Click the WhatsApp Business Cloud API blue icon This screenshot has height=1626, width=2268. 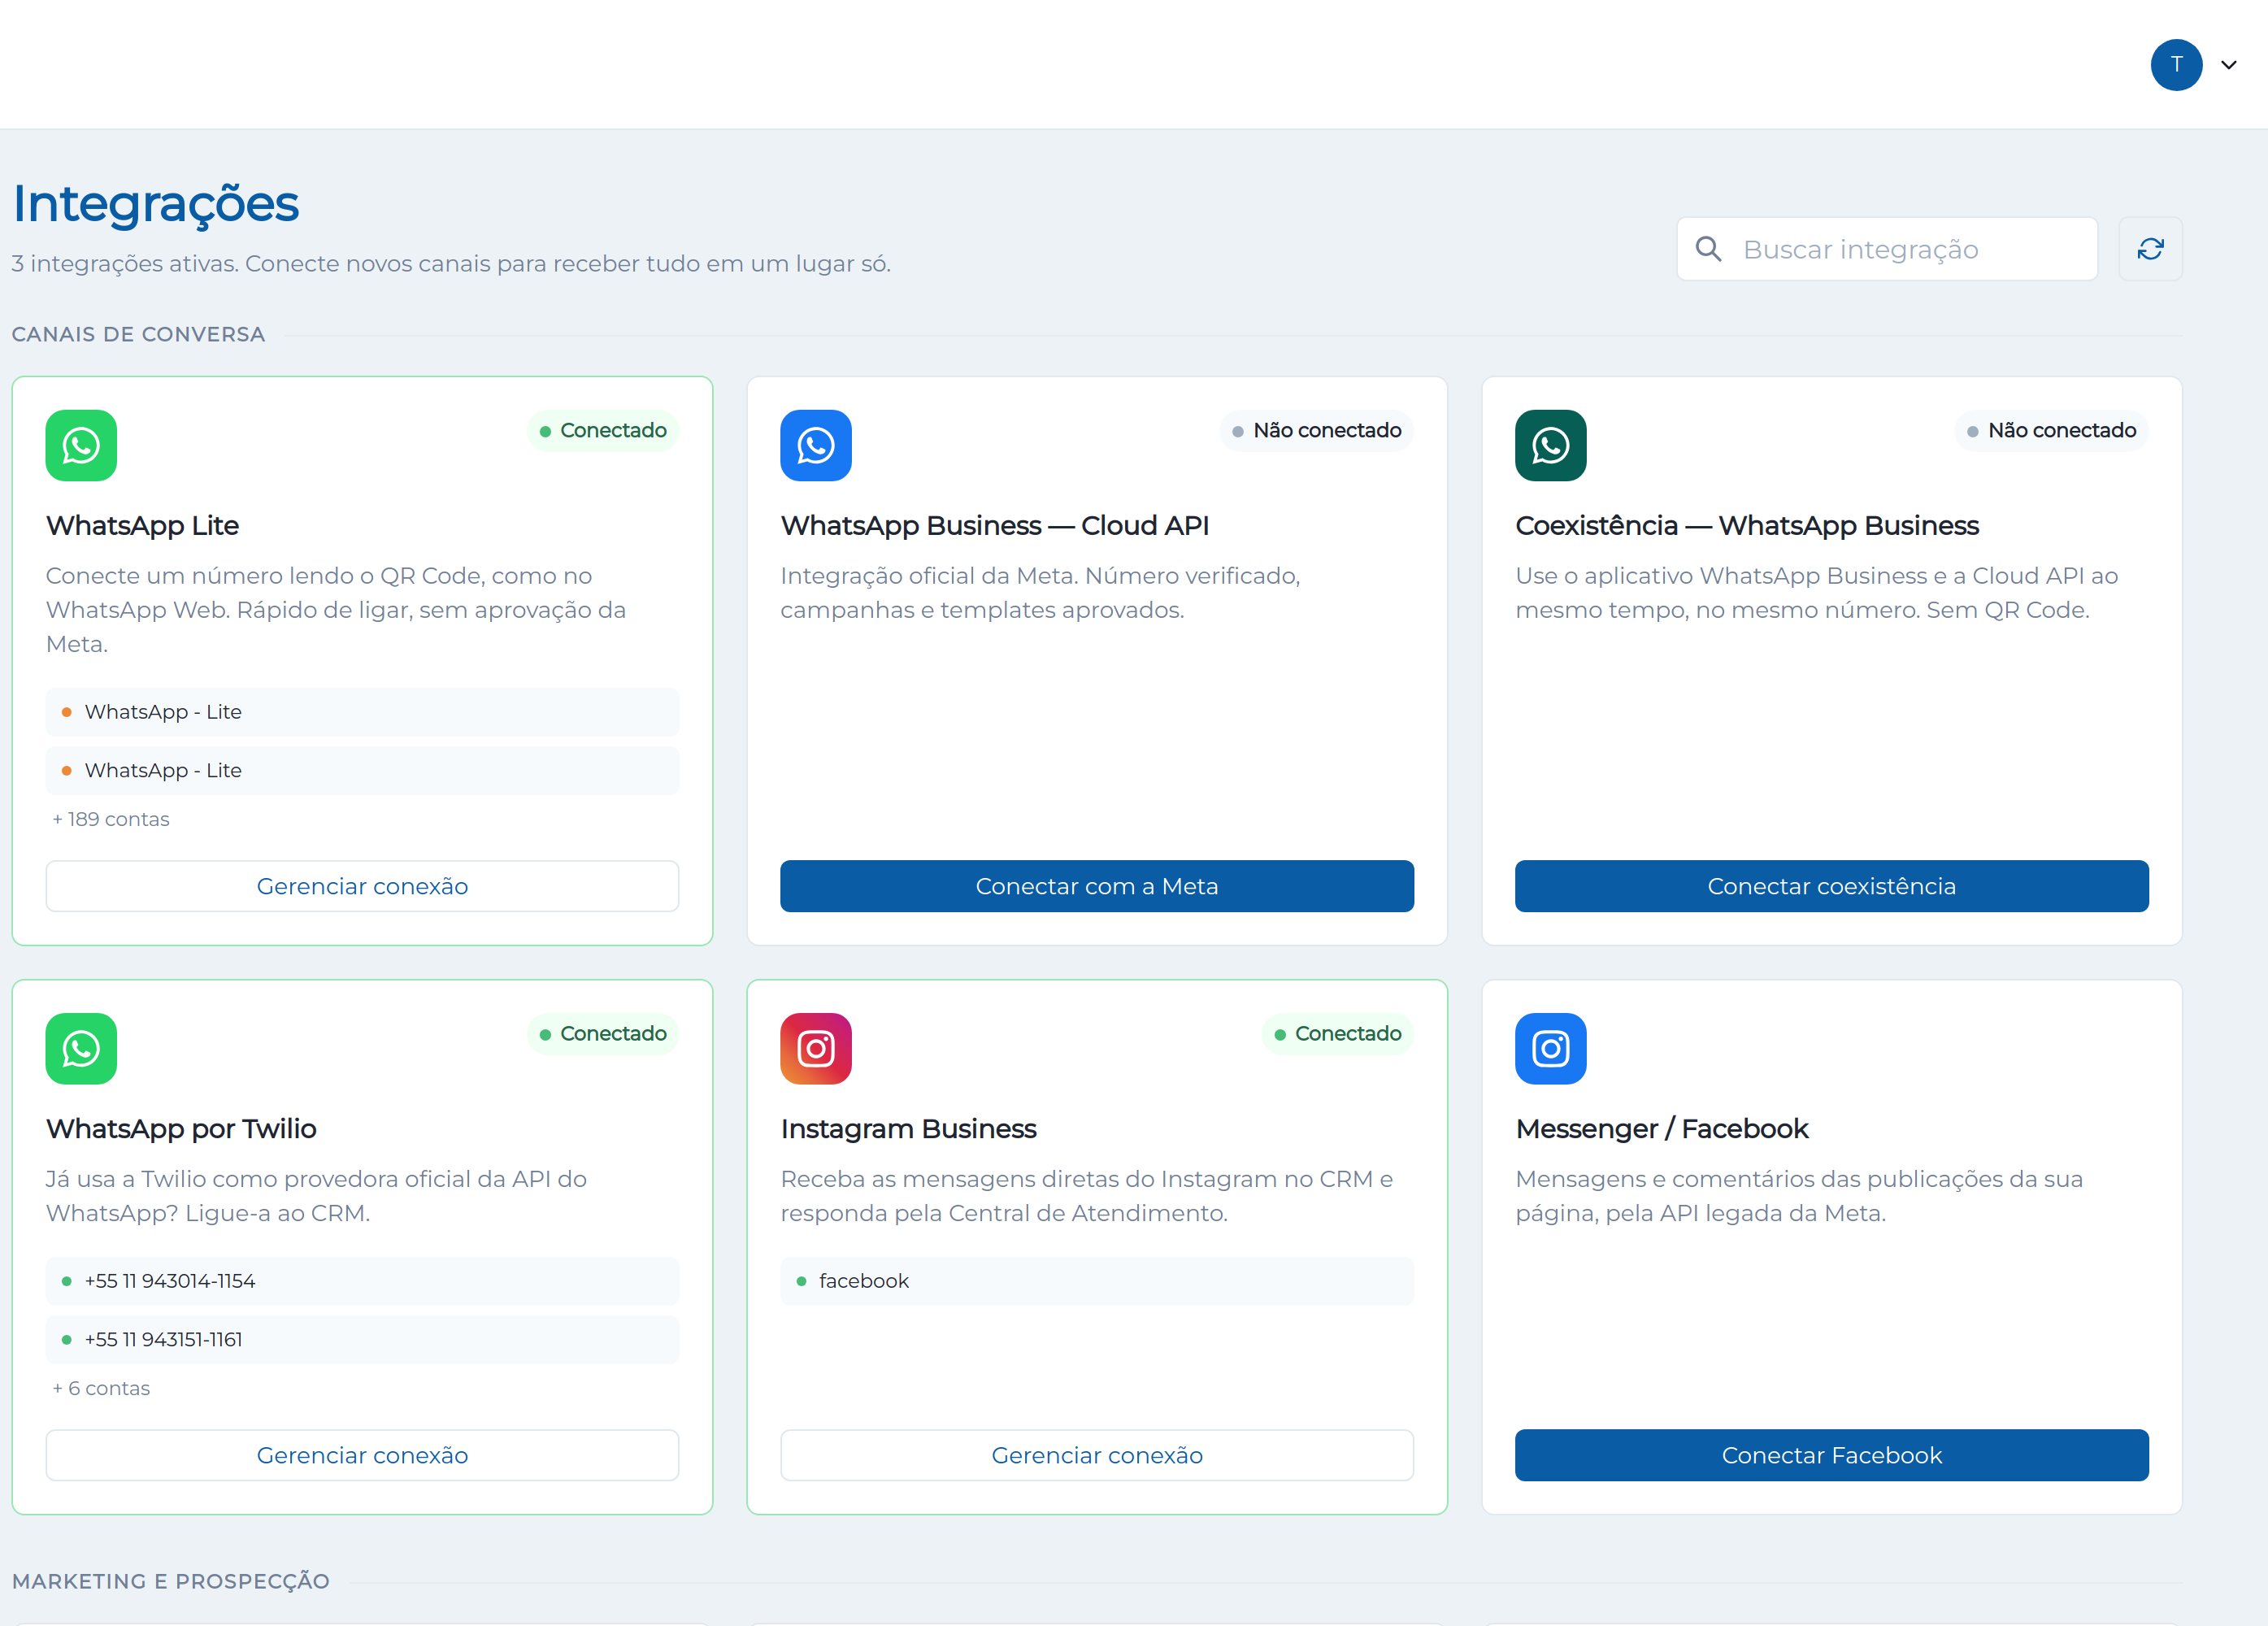816,445
